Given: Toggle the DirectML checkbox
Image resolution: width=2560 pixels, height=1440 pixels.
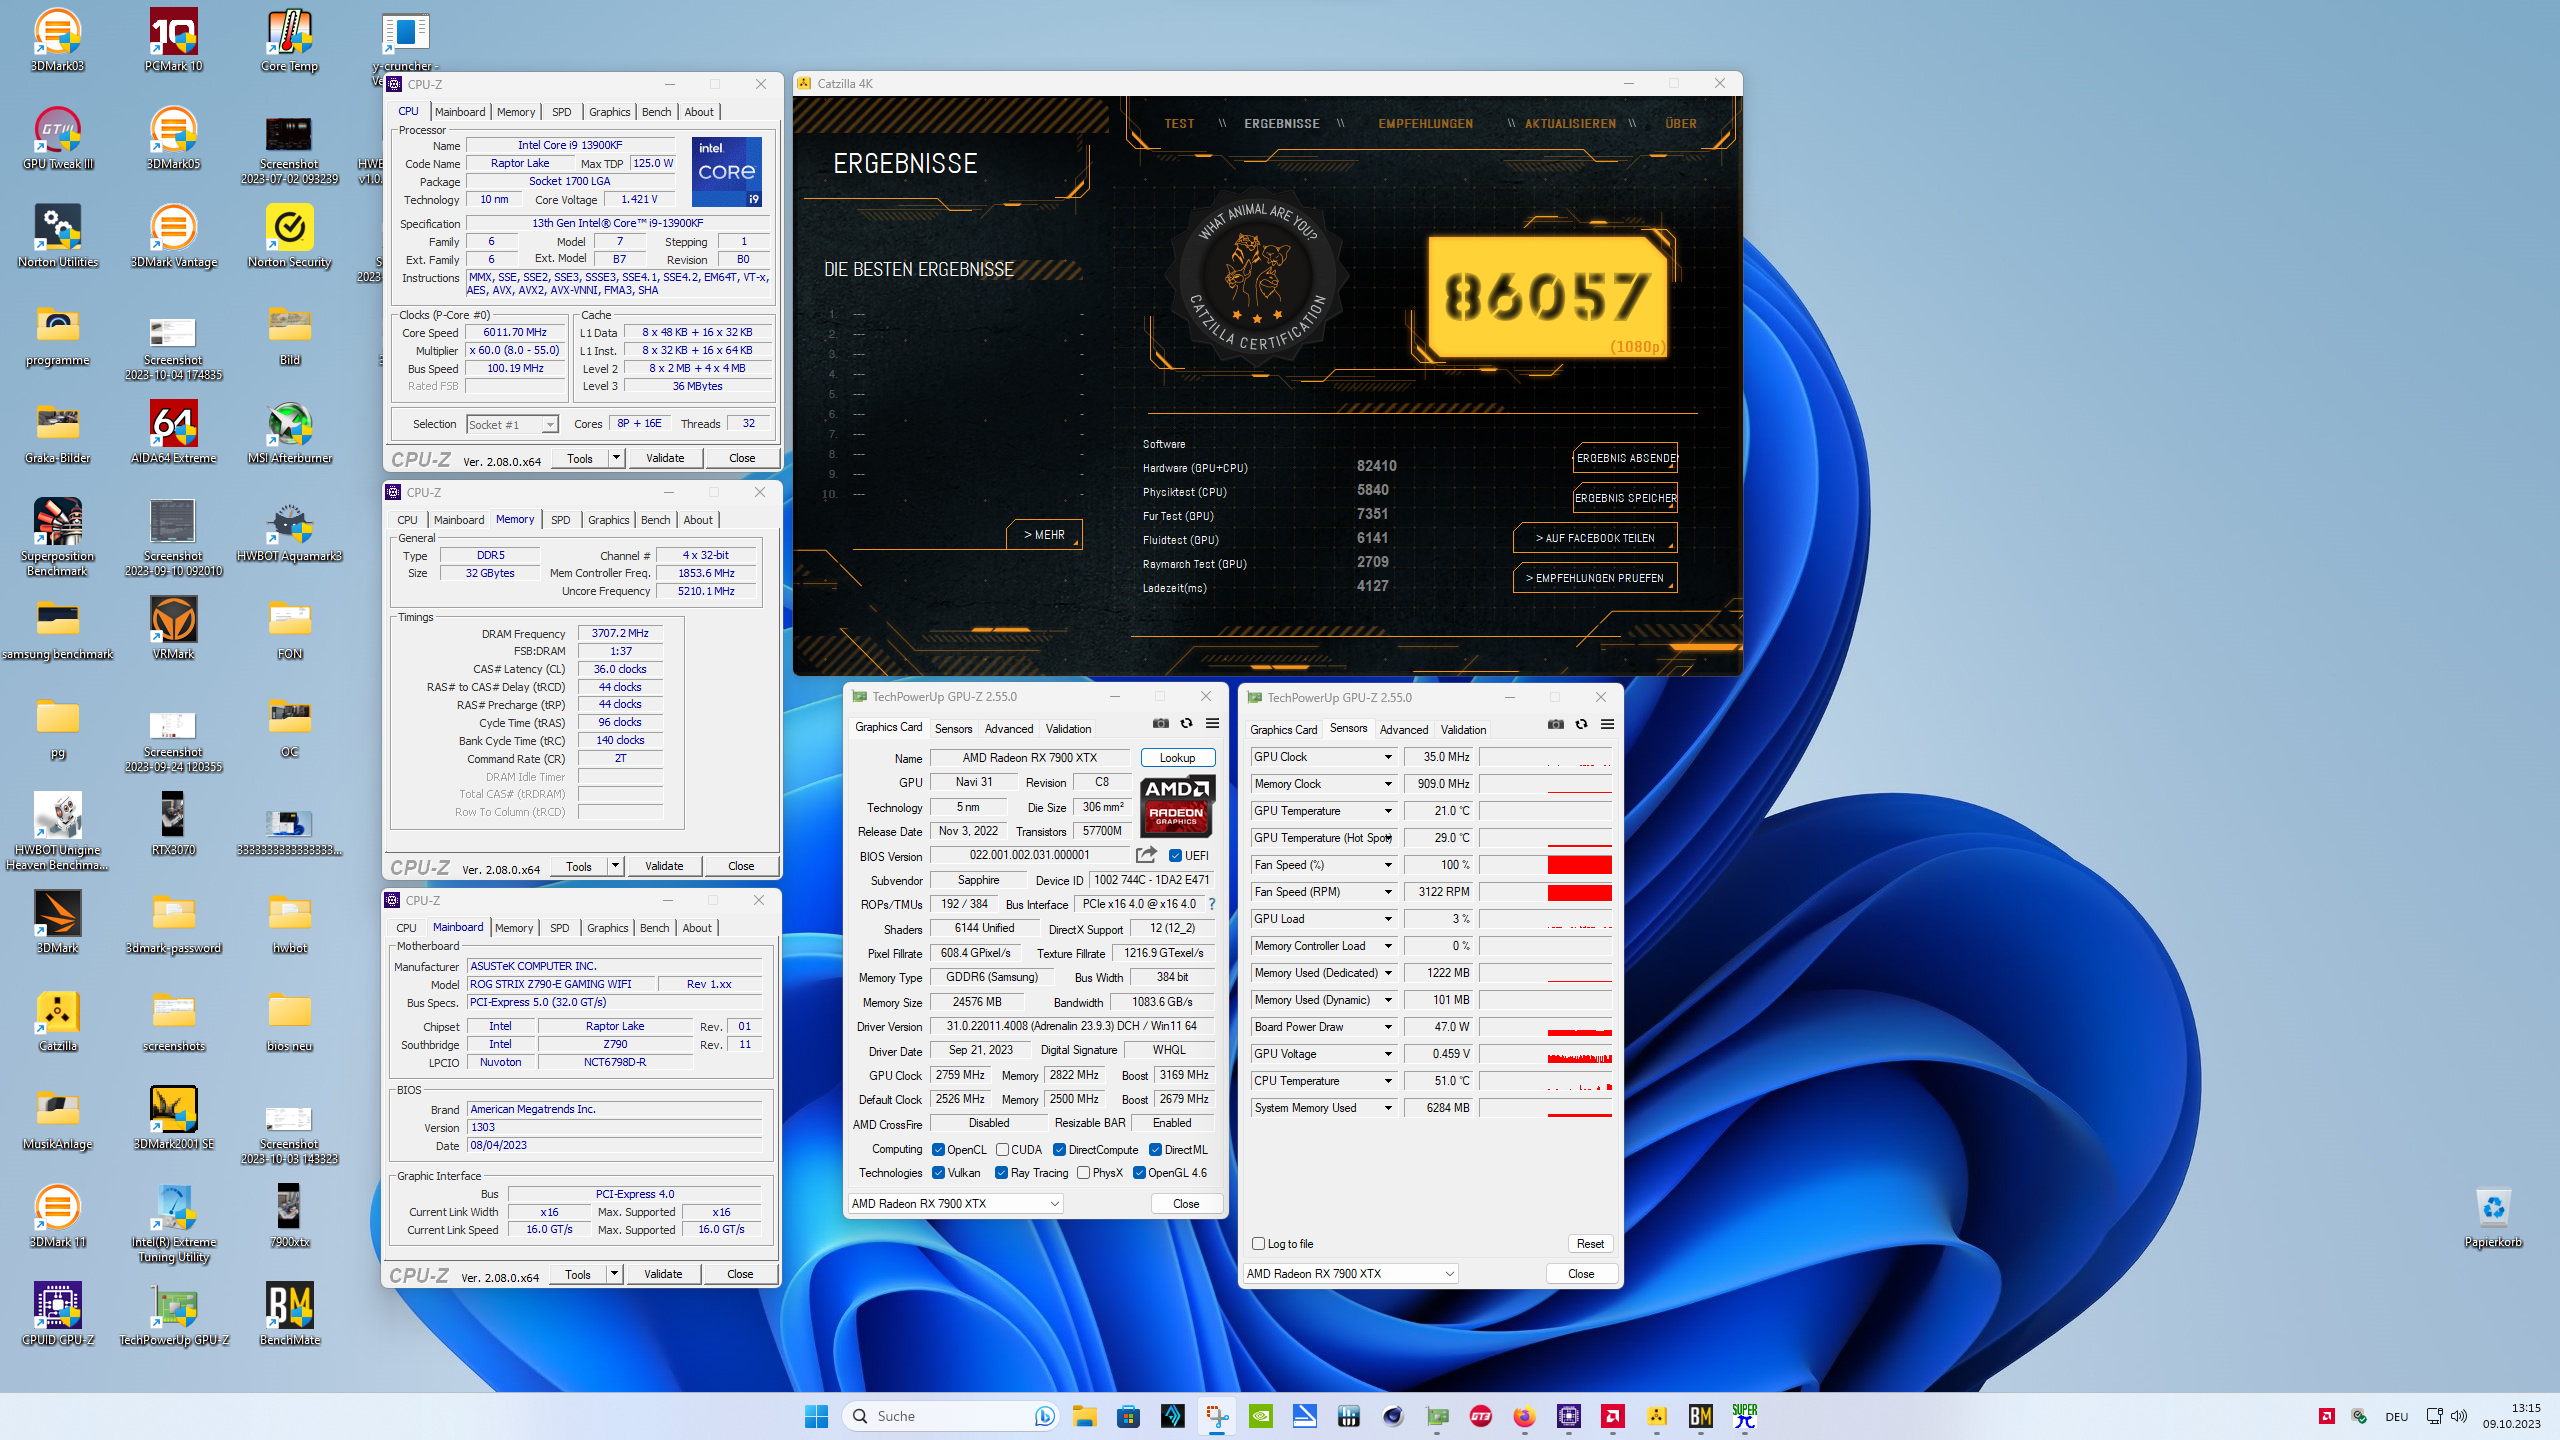Looking at the screenshot, I should pos(1155,1150).
